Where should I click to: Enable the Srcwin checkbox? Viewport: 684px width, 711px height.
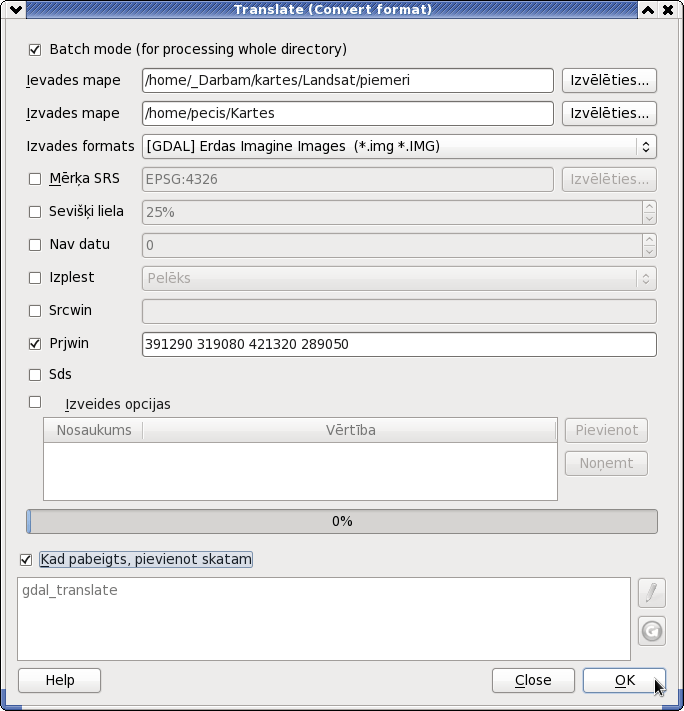[35, 311]
